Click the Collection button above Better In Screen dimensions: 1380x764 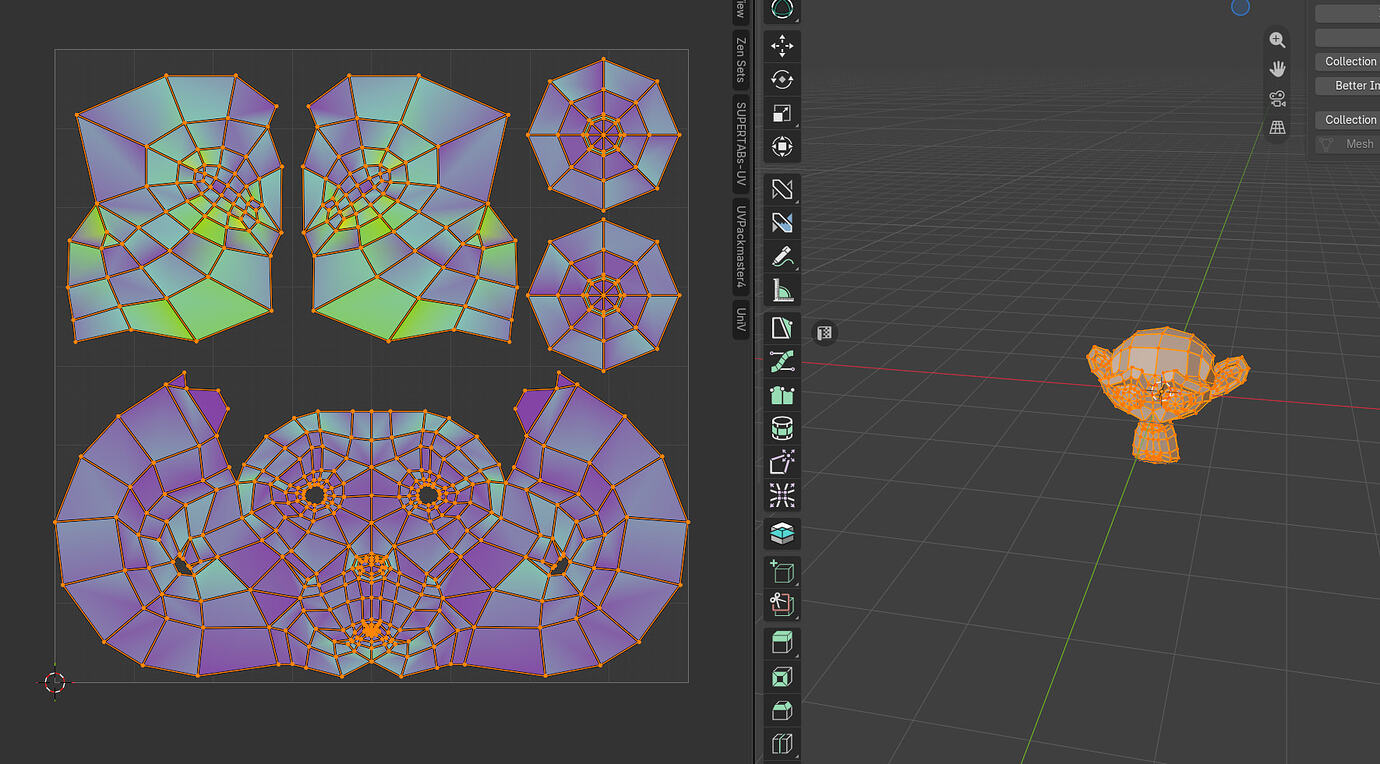(1348, 61)
